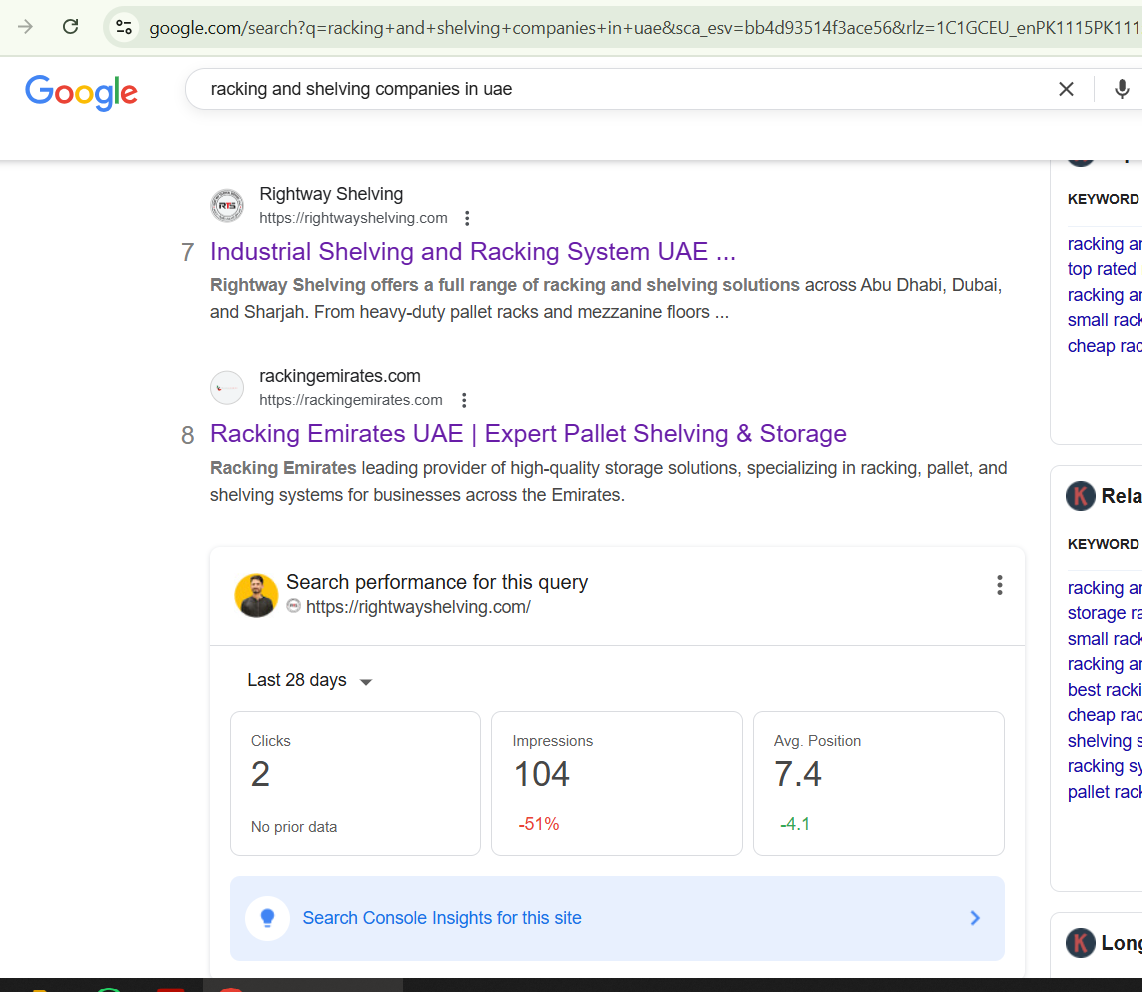This screenshot has height=992, width=1142.
Task: Clear the search box with X icon
Action: [1066, 89]
